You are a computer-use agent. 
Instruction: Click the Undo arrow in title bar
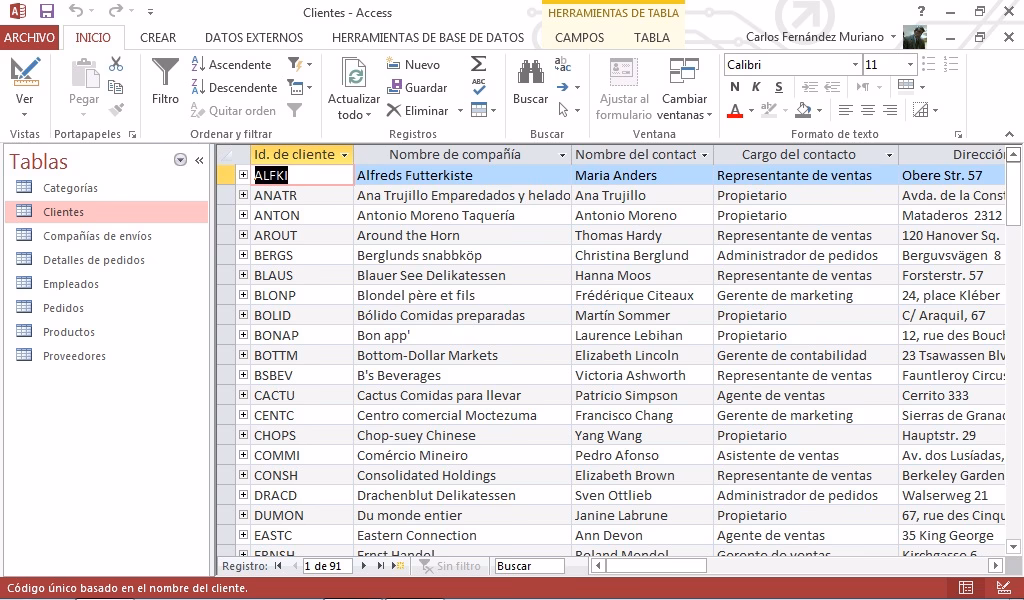pyautogui.click(x=76, y=11)
